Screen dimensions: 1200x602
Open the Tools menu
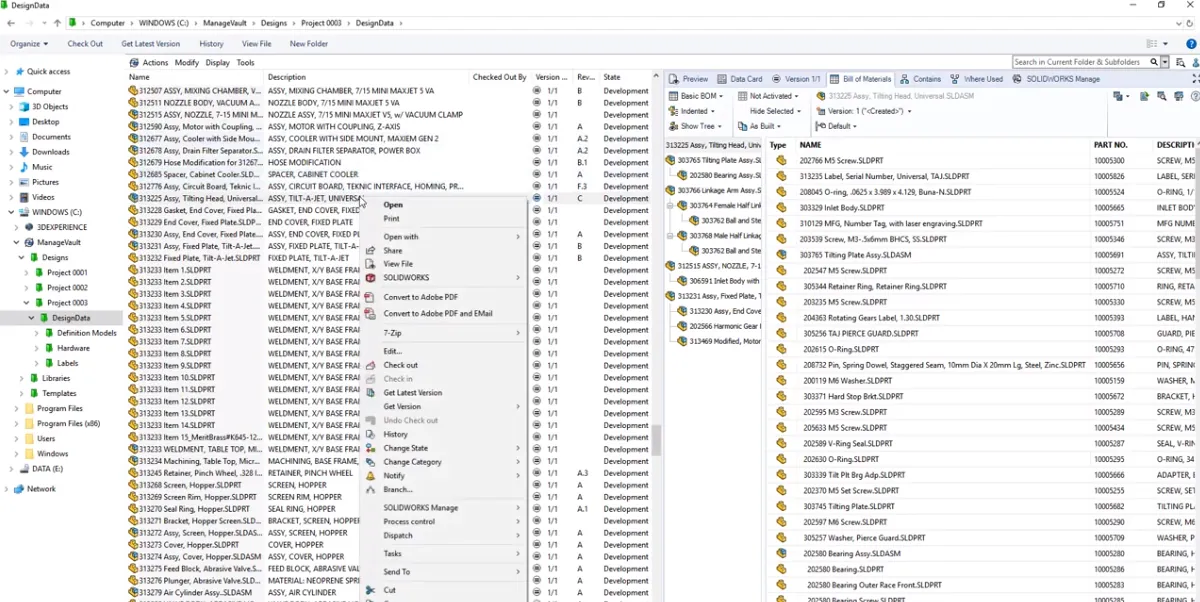click(245, 63)
